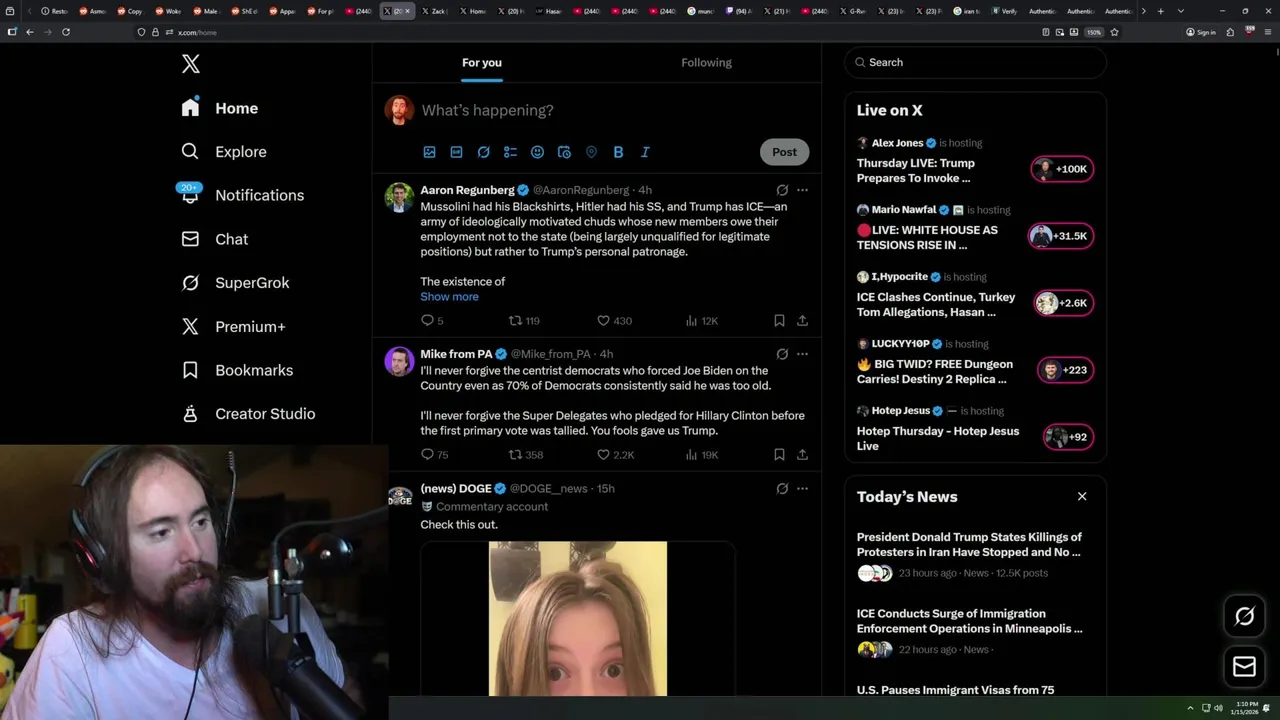Go back in browser toolbar
Screen dimensions: 1280x720
point(30,32)
